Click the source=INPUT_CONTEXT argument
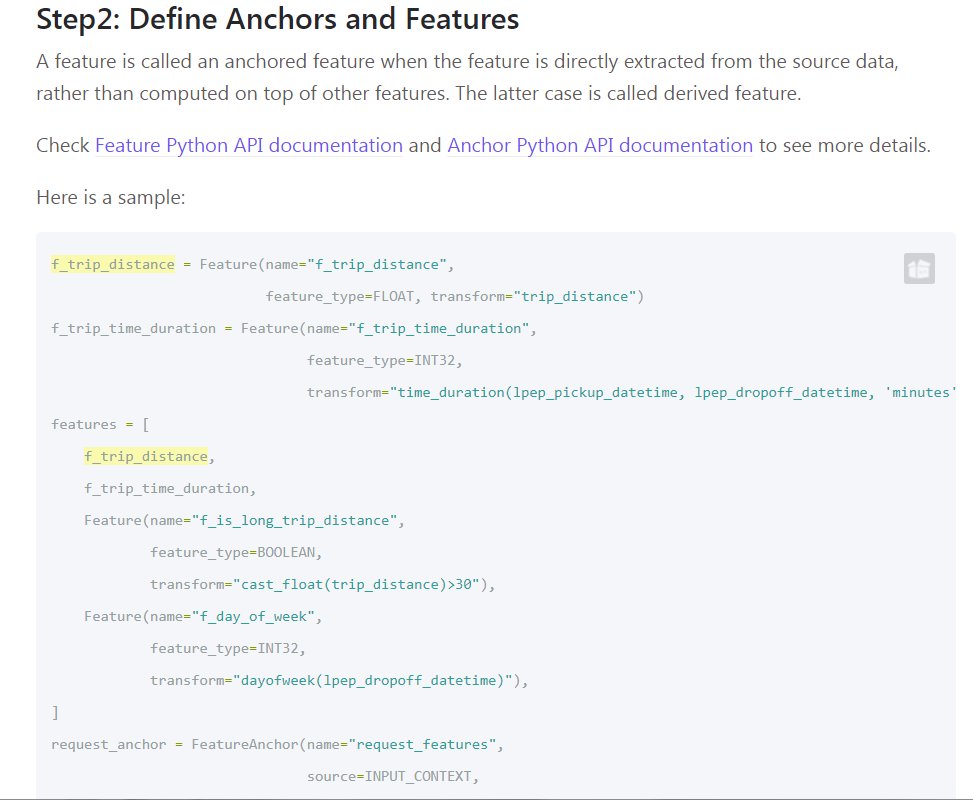Image resolution: width=973 pixels, height=800 pixels. click(393, 776)
